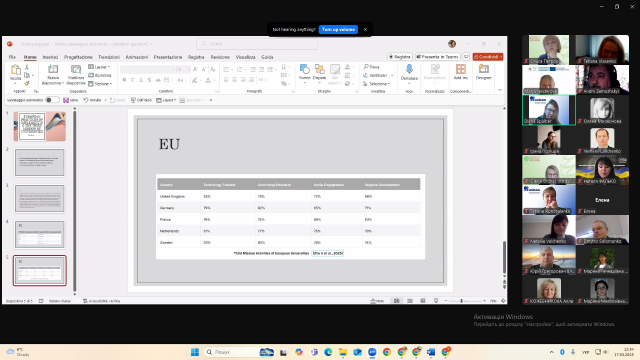This screenshot has width=640, height=360.
Task: Click the Format Painter brush icon
Action: (27, 83)
